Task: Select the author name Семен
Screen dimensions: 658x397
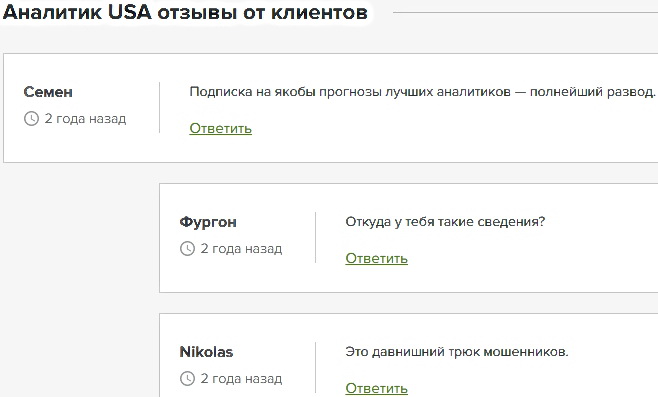Action: [48, 92]
